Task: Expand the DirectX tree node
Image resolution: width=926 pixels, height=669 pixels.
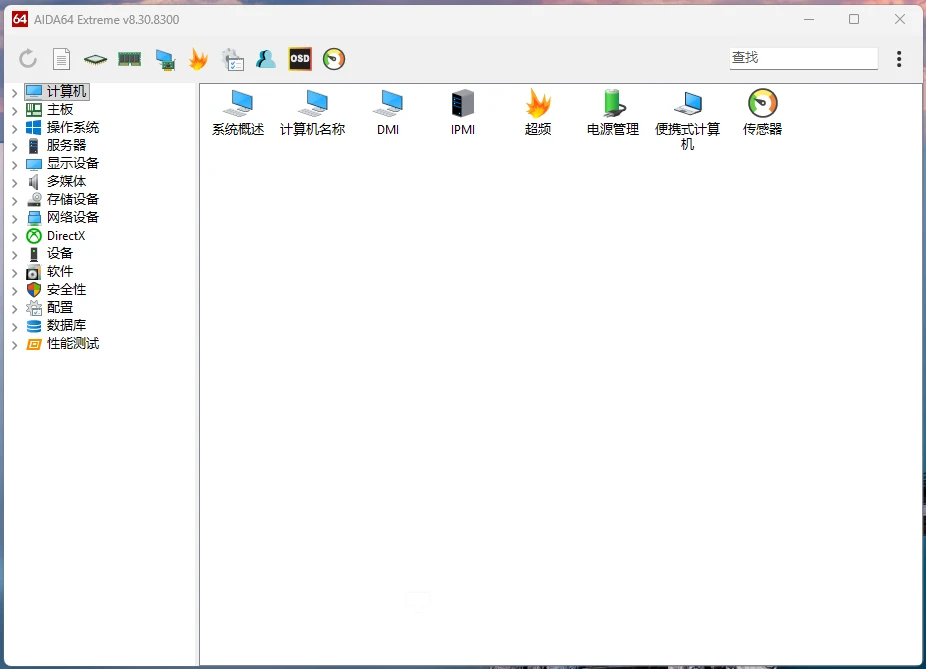Action: click(x=13, y=235)
